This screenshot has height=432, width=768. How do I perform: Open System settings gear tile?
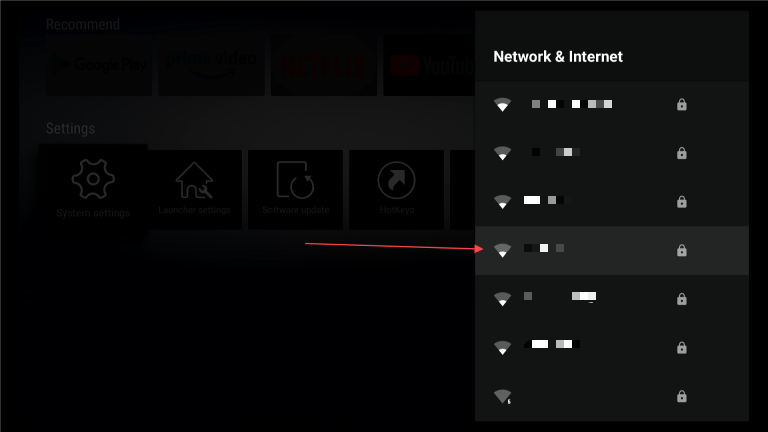(x=93, y=190)
